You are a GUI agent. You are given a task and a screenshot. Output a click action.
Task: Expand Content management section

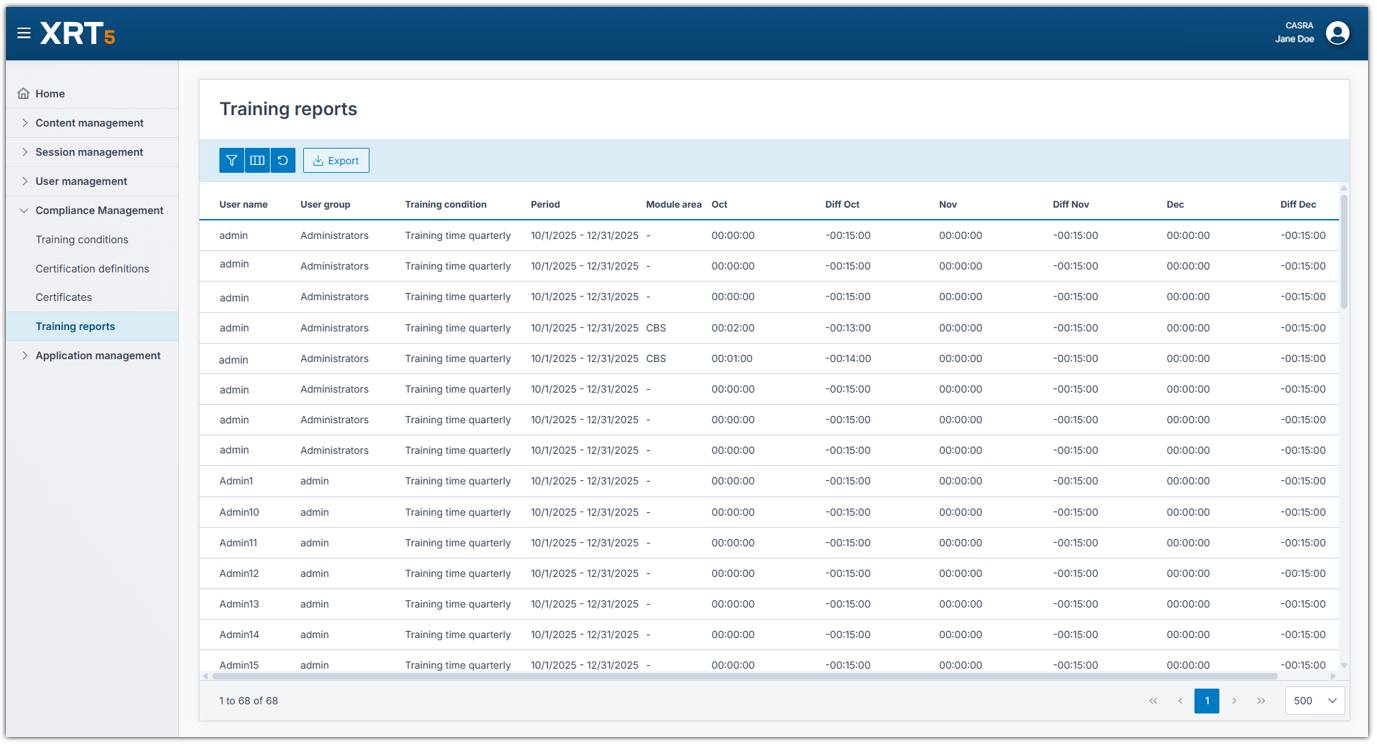89,123
